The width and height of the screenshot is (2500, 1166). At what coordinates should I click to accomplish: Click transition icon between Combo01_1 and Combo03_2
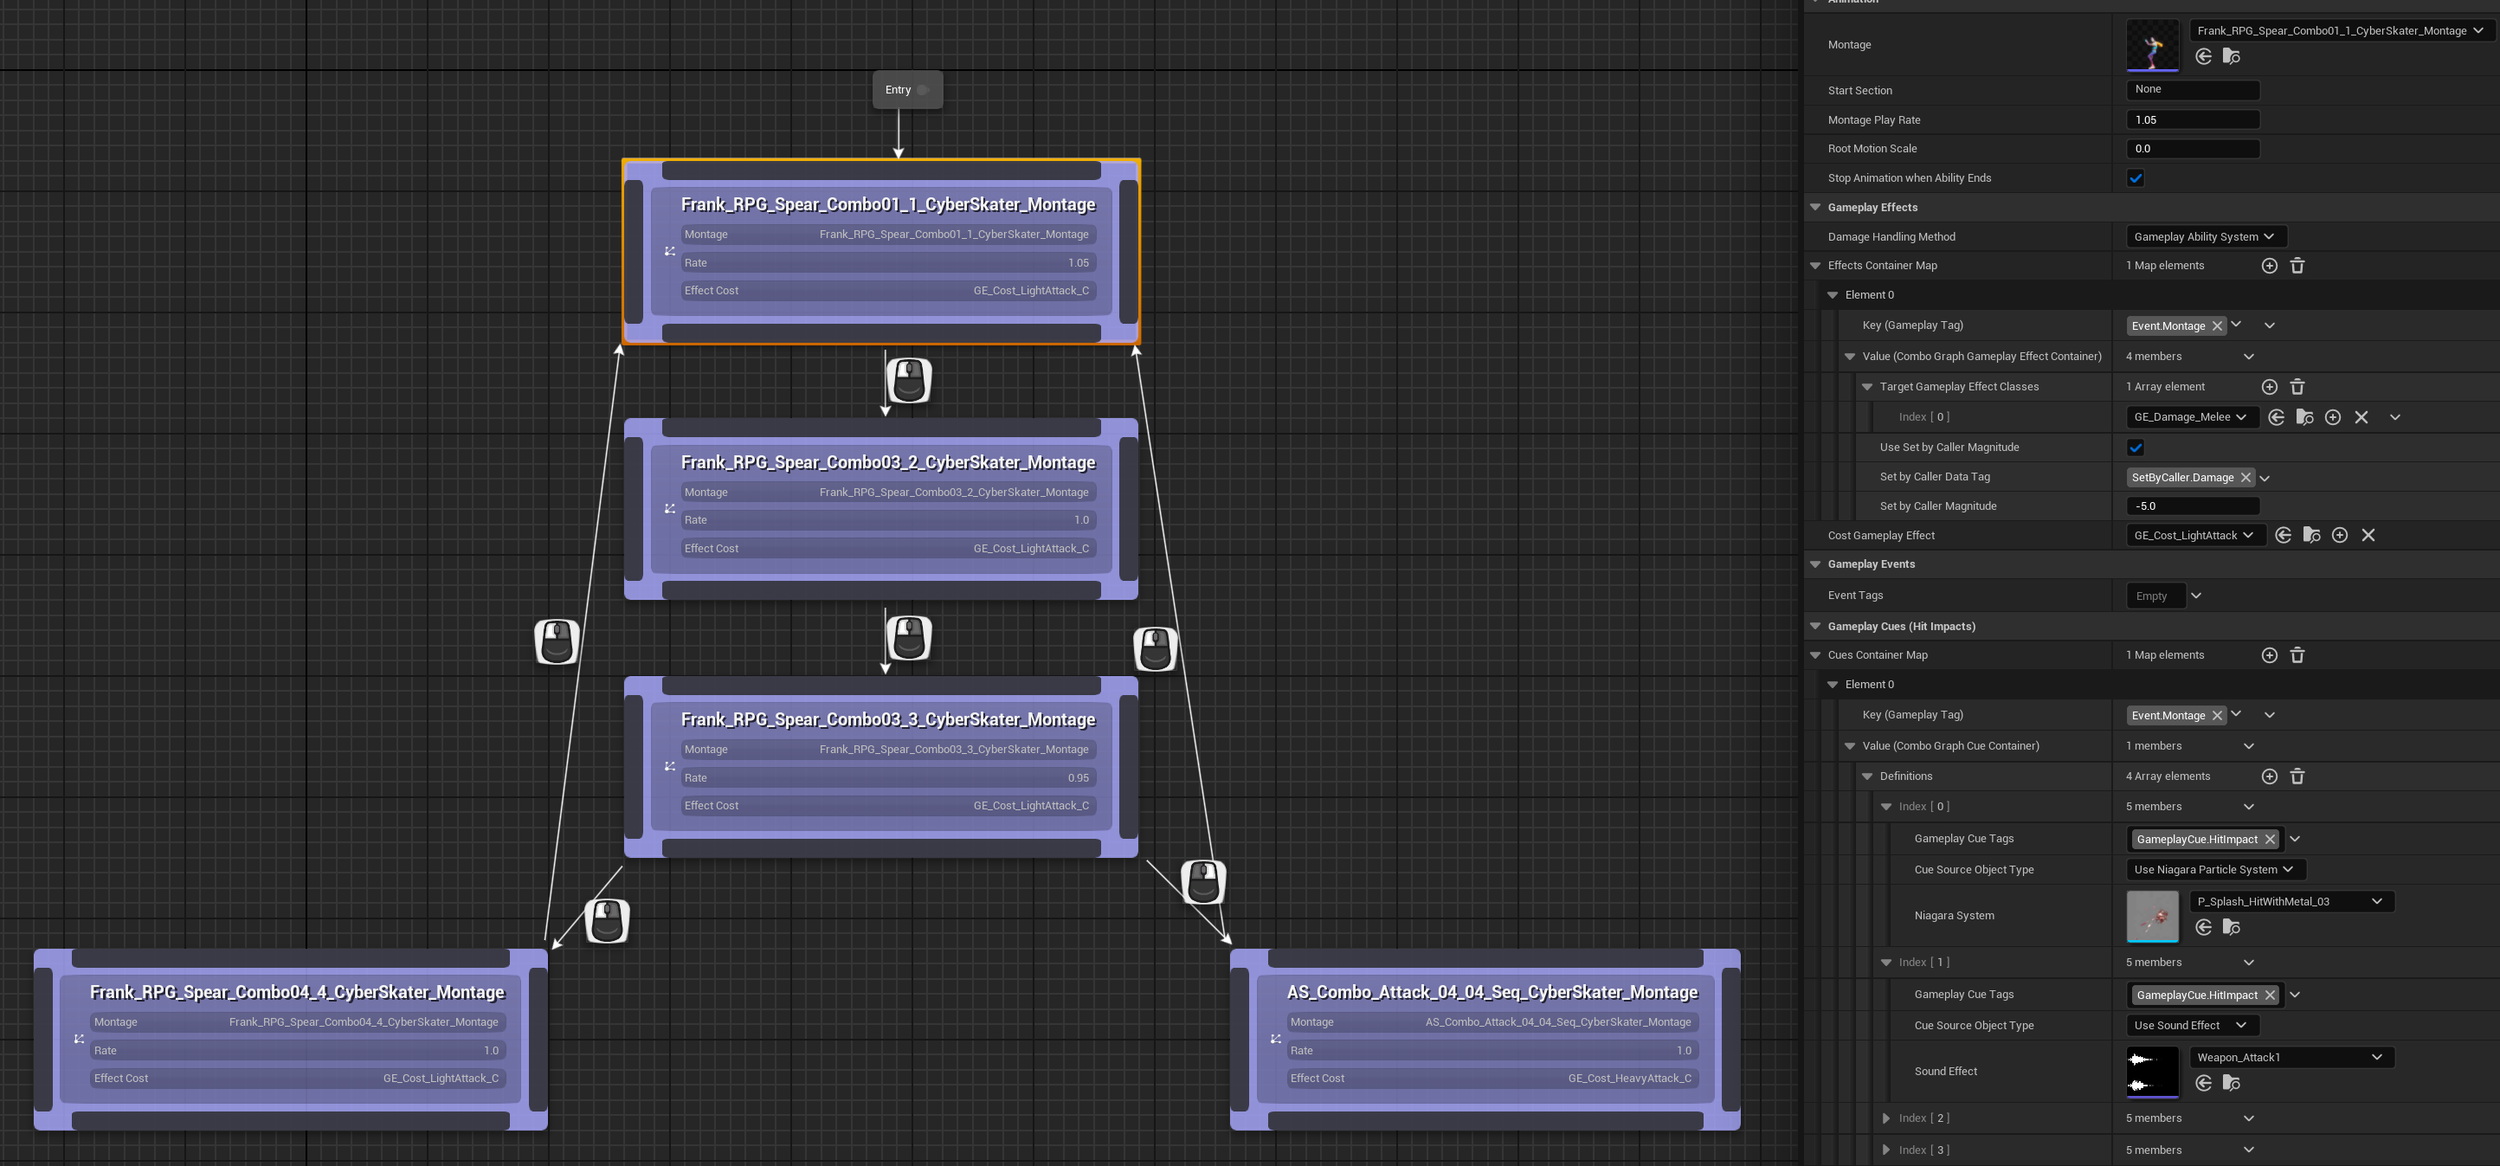coord(908,380)
